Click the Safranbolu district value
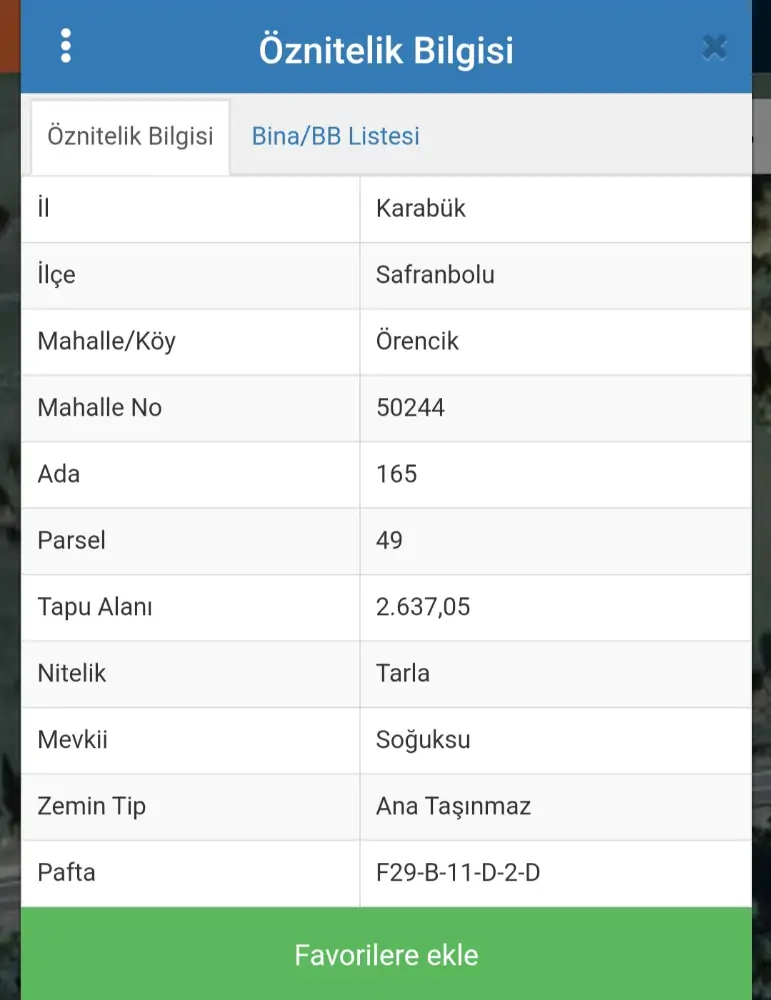771x1000 pixels. pos(435,275)
